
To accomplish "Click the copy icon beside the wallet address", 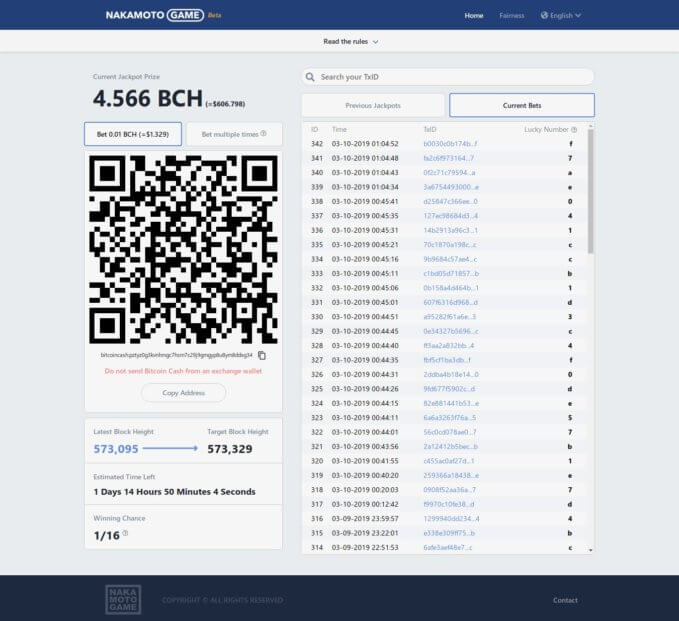I will coord(262,355).
